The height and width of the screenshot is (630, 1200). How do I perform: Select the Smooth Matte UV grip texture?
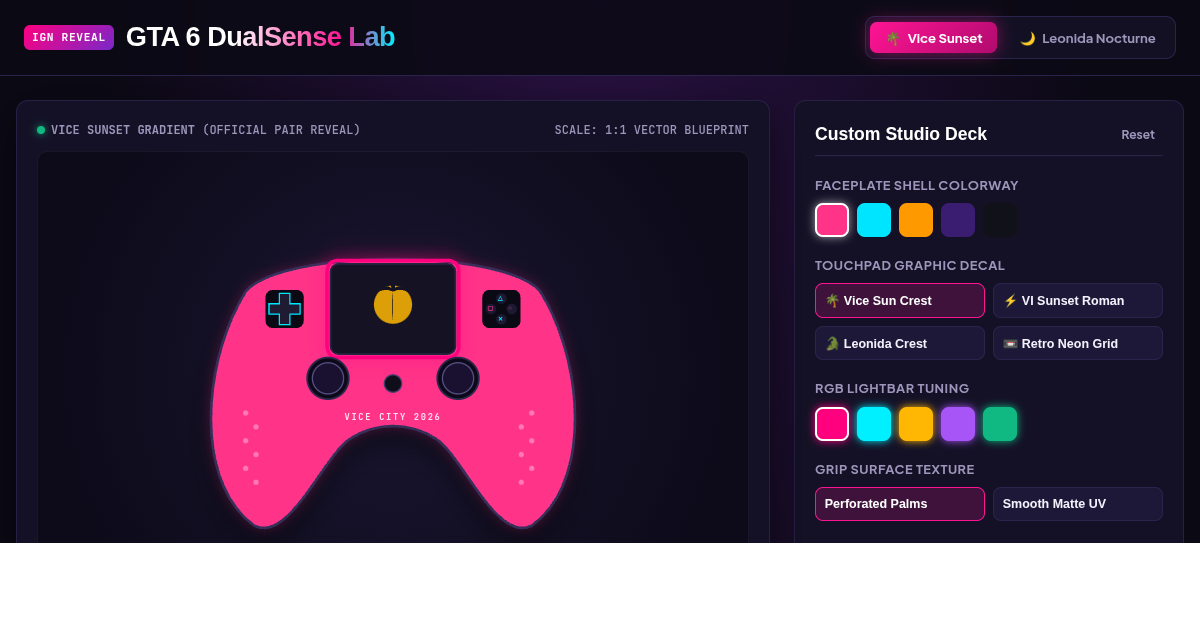point(1078,504)
